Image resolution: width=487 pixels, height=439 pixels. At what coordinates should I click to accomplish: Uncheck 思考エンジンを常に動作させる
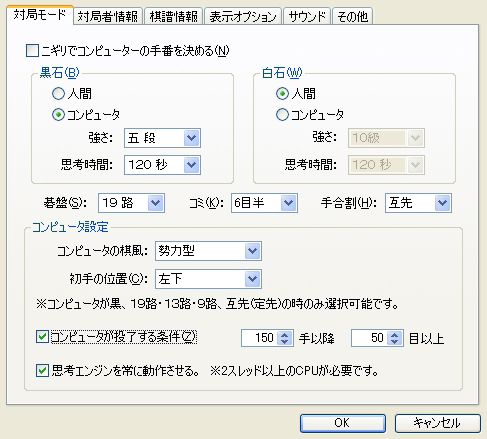[42, 370]
